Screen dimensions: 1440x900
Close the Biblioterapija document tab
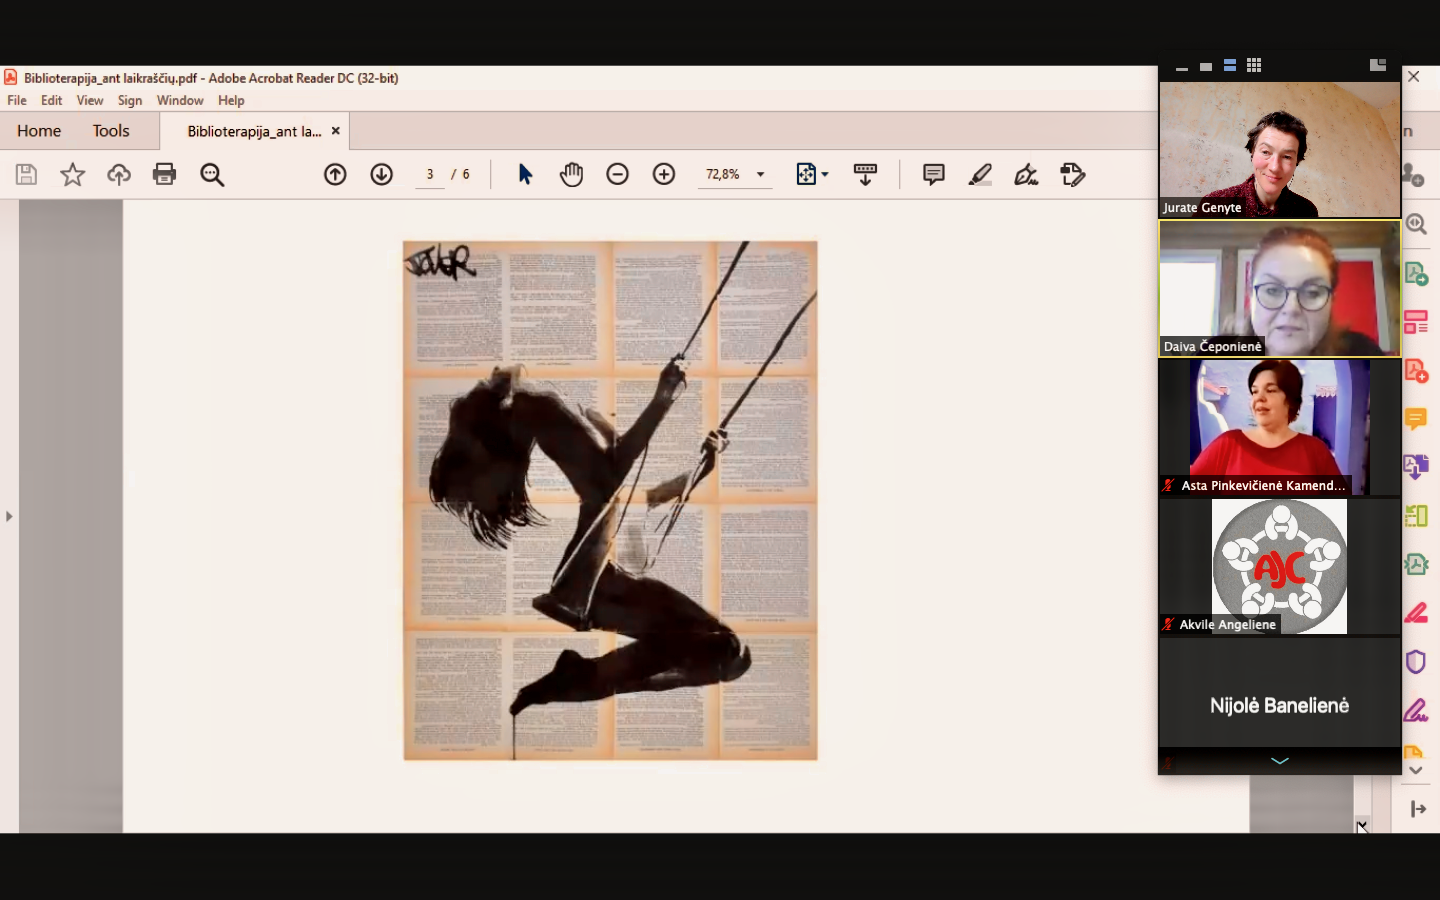pyautogui.click(x=336, y=131)
